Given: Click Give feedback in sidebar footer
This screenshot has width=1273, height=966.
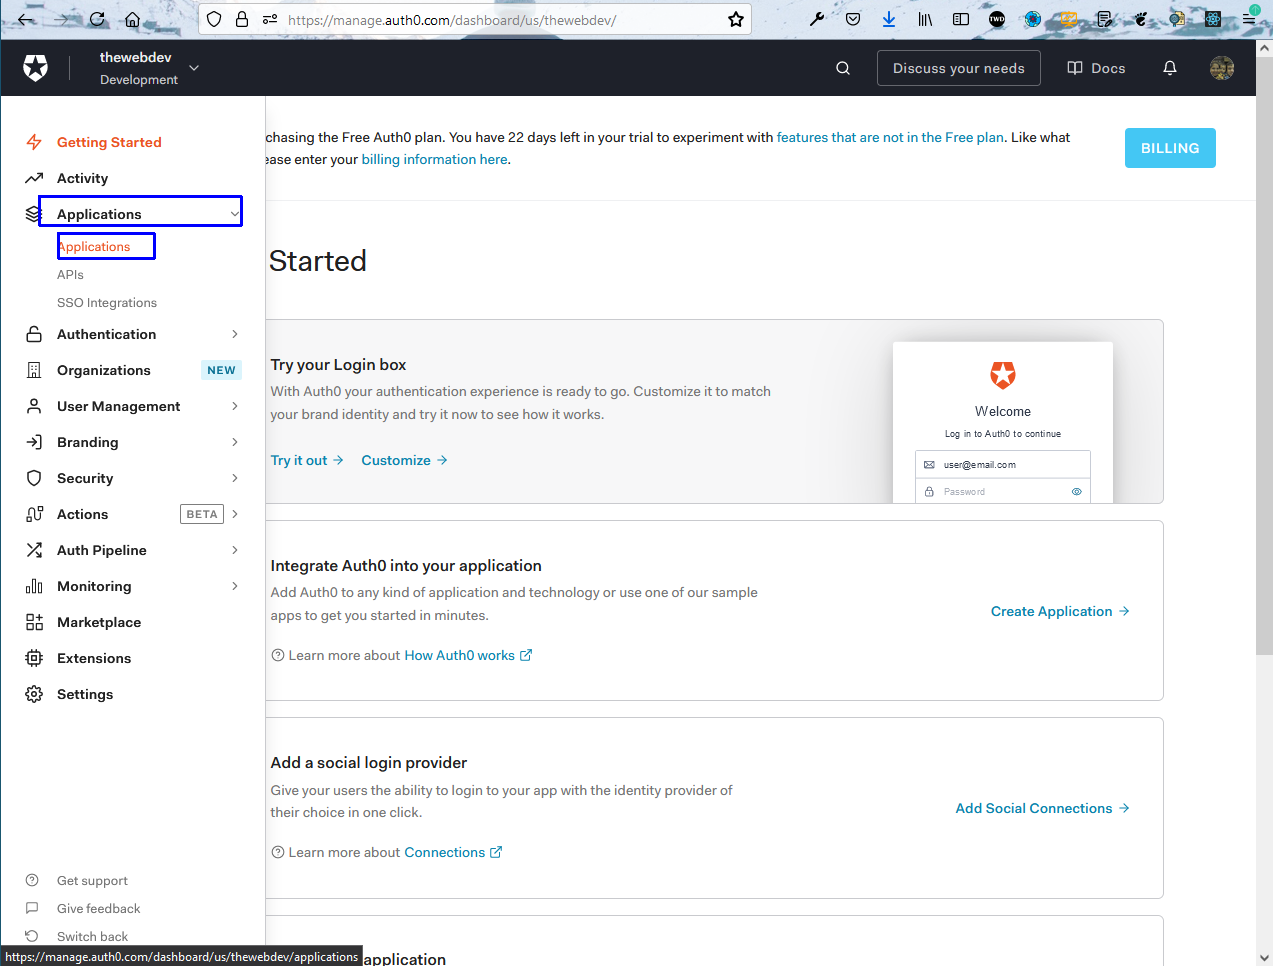Looking at the screenshot, I should pyautogui.click(x=98, y=908).
